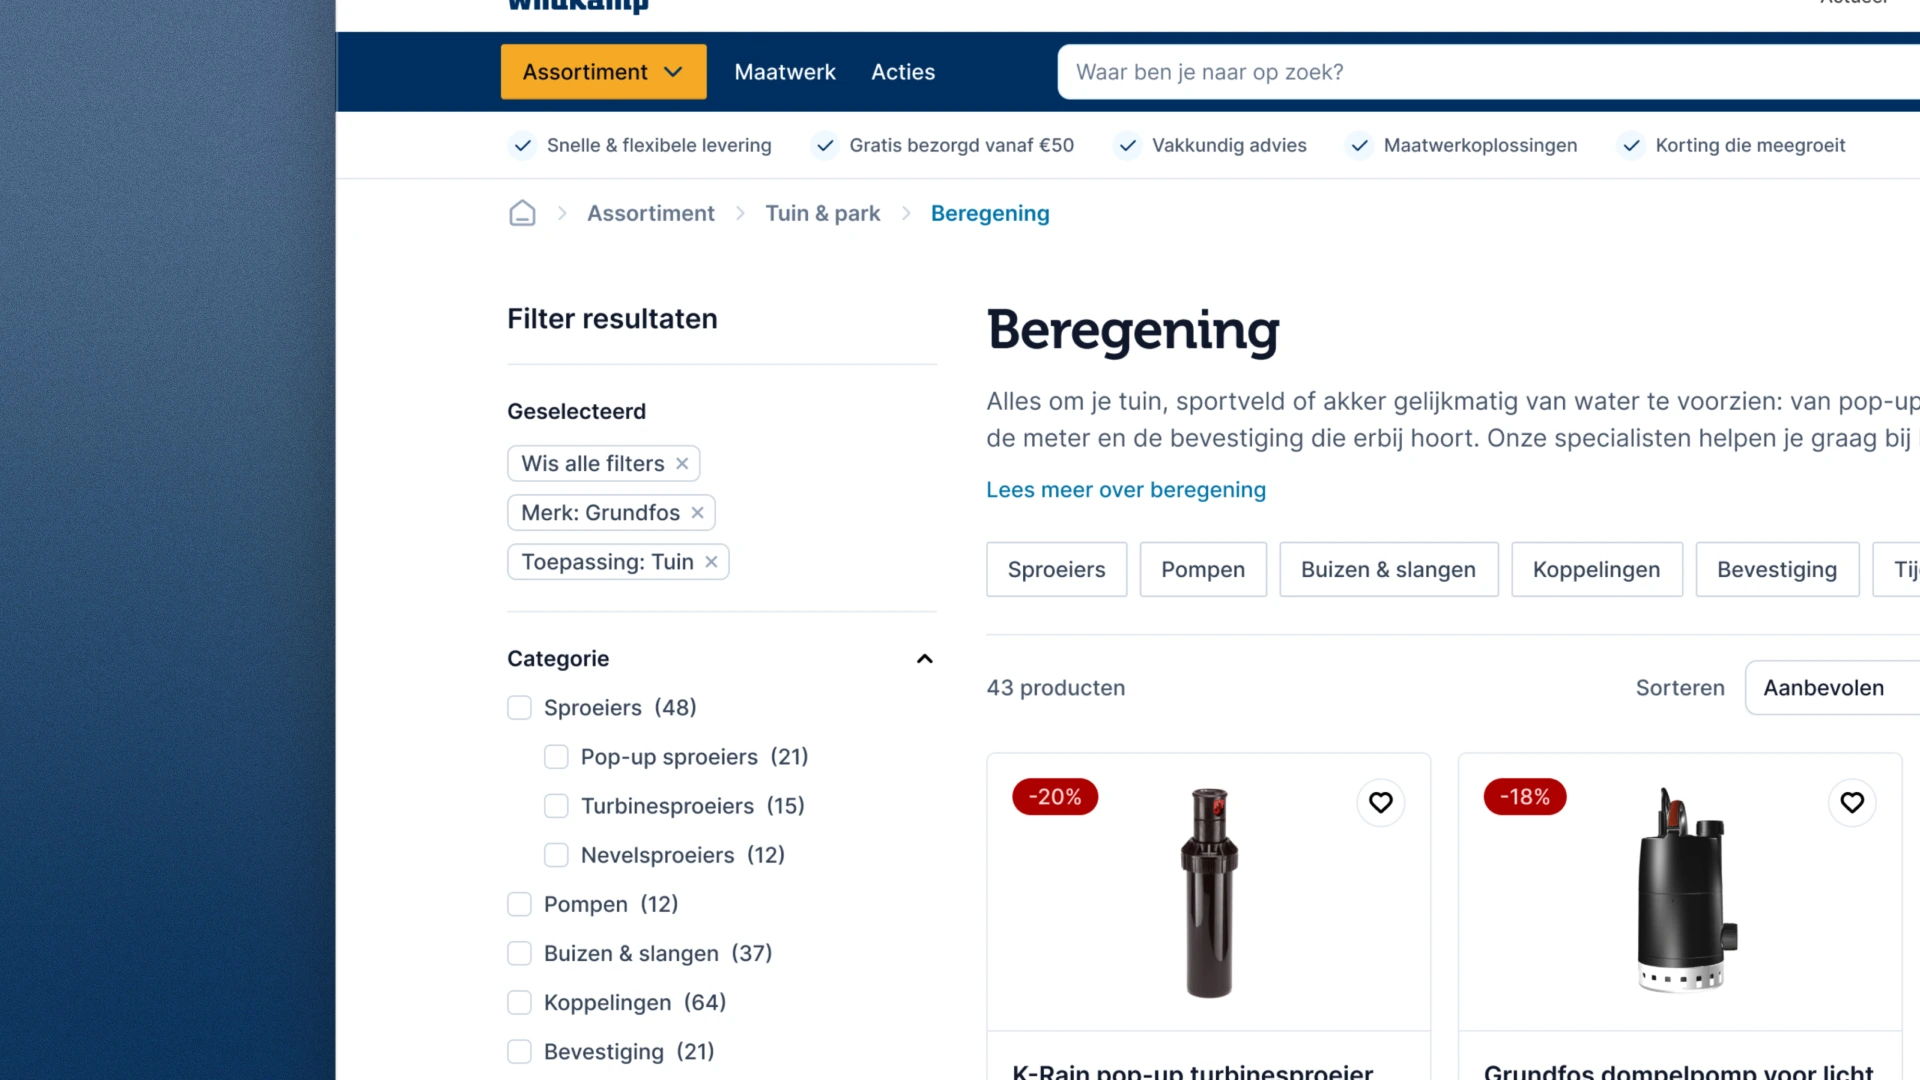This screenshot has width=1920, height=1080.
Task: Favorite the K-Rain sprinkler with heart icon
Action: click(x=1381, y=802)
